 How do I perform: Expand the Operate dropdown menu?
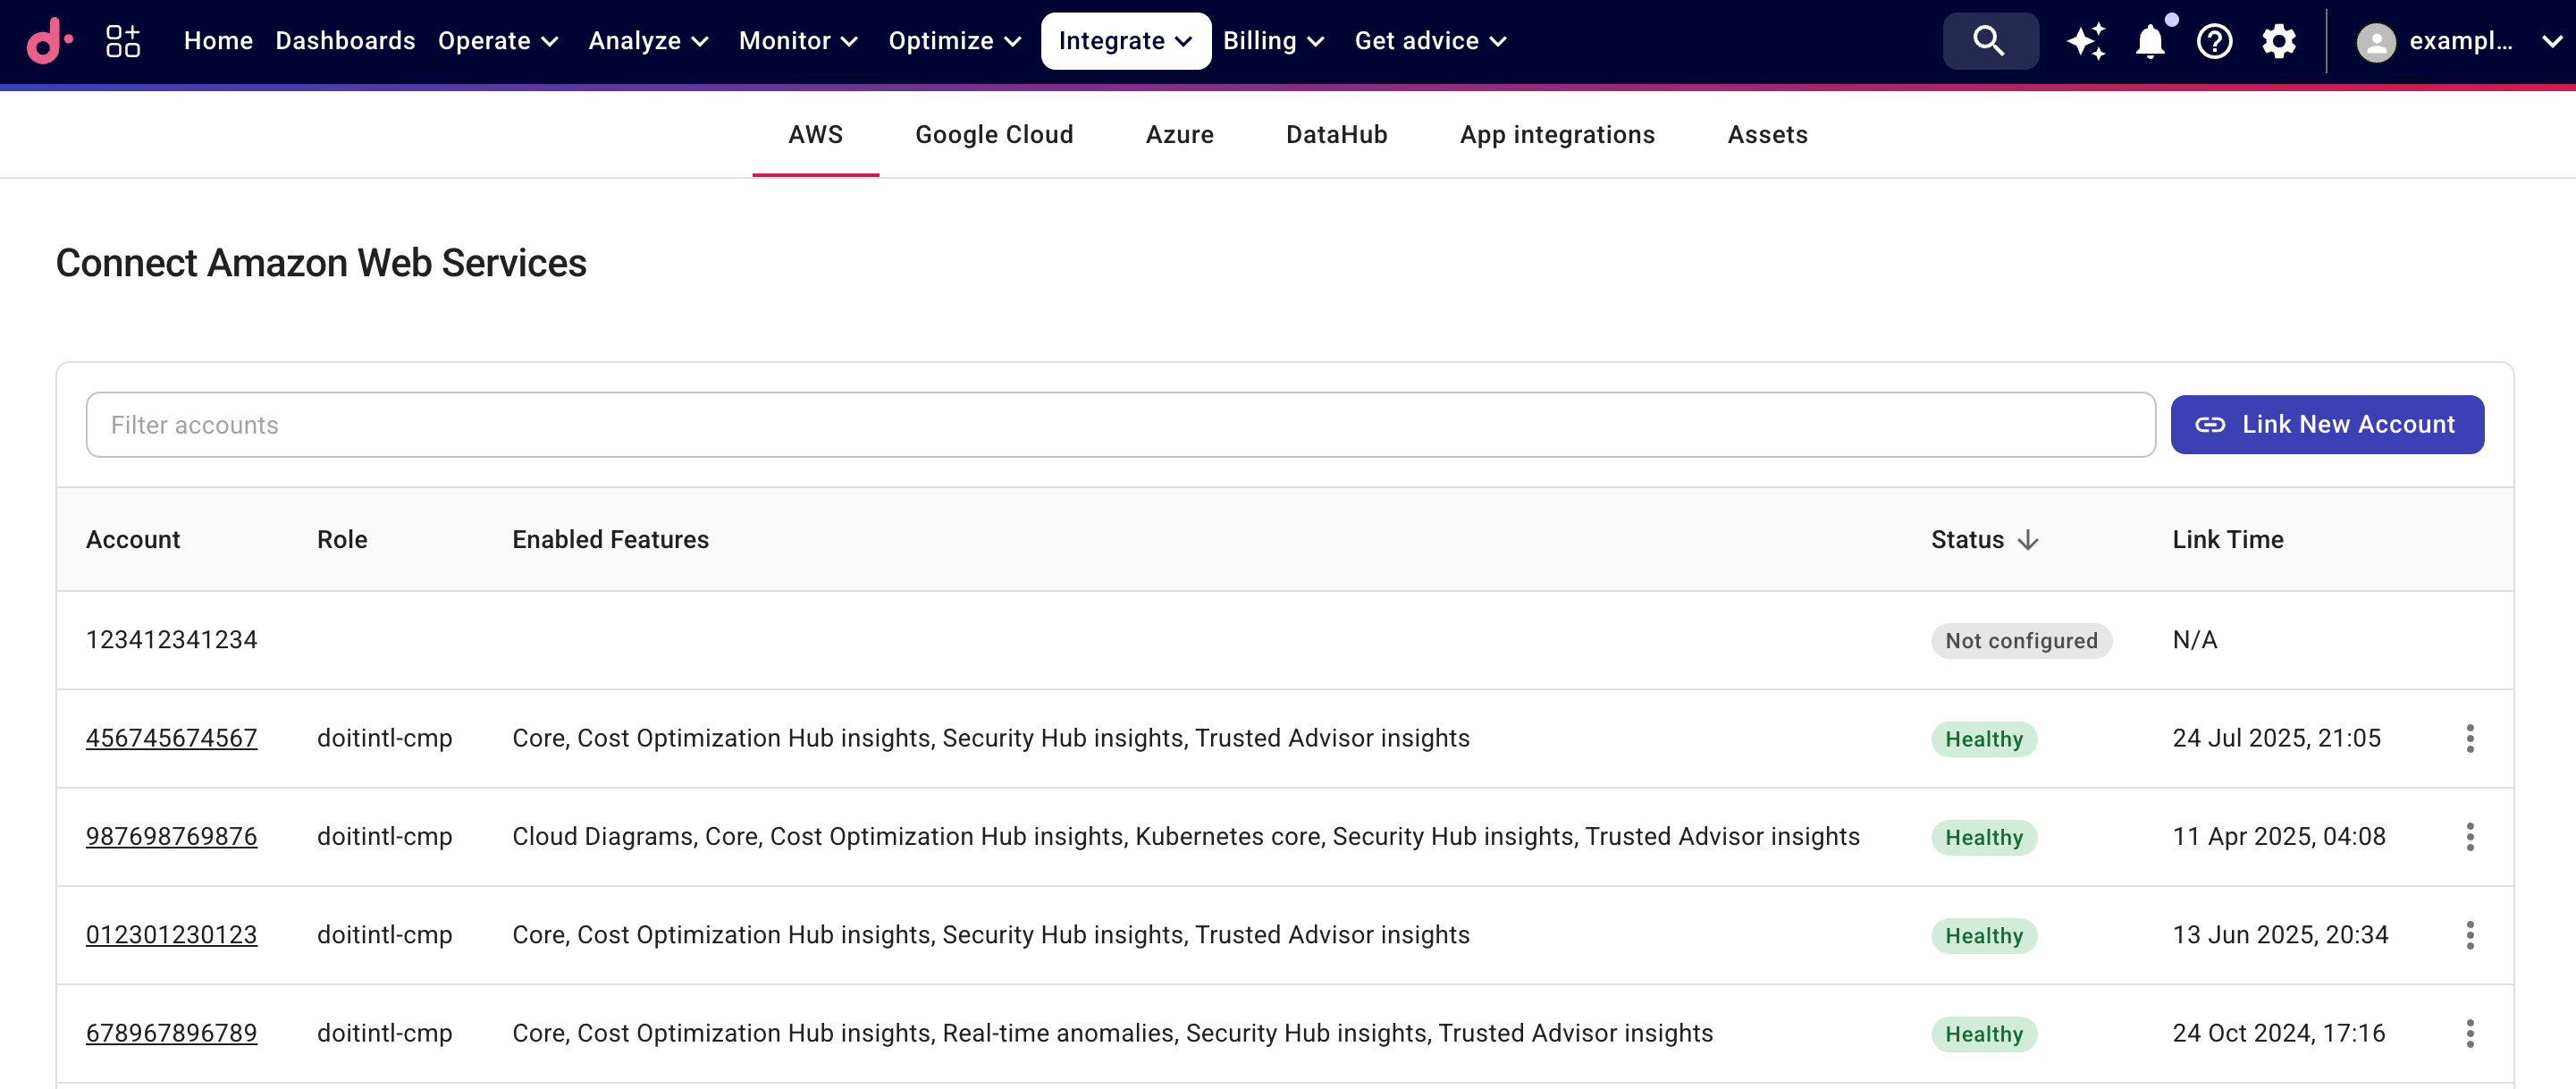497,41
